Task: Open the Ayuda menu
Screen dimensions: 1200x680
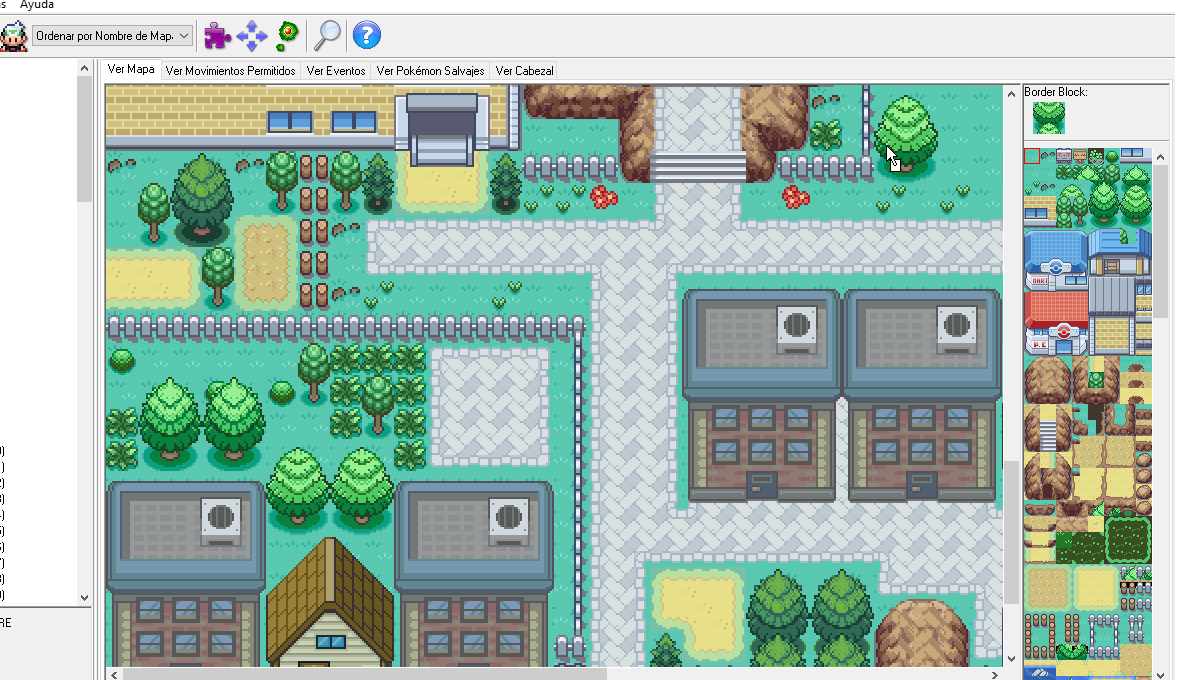Action: pyautogui.click(x=37, y=5)
